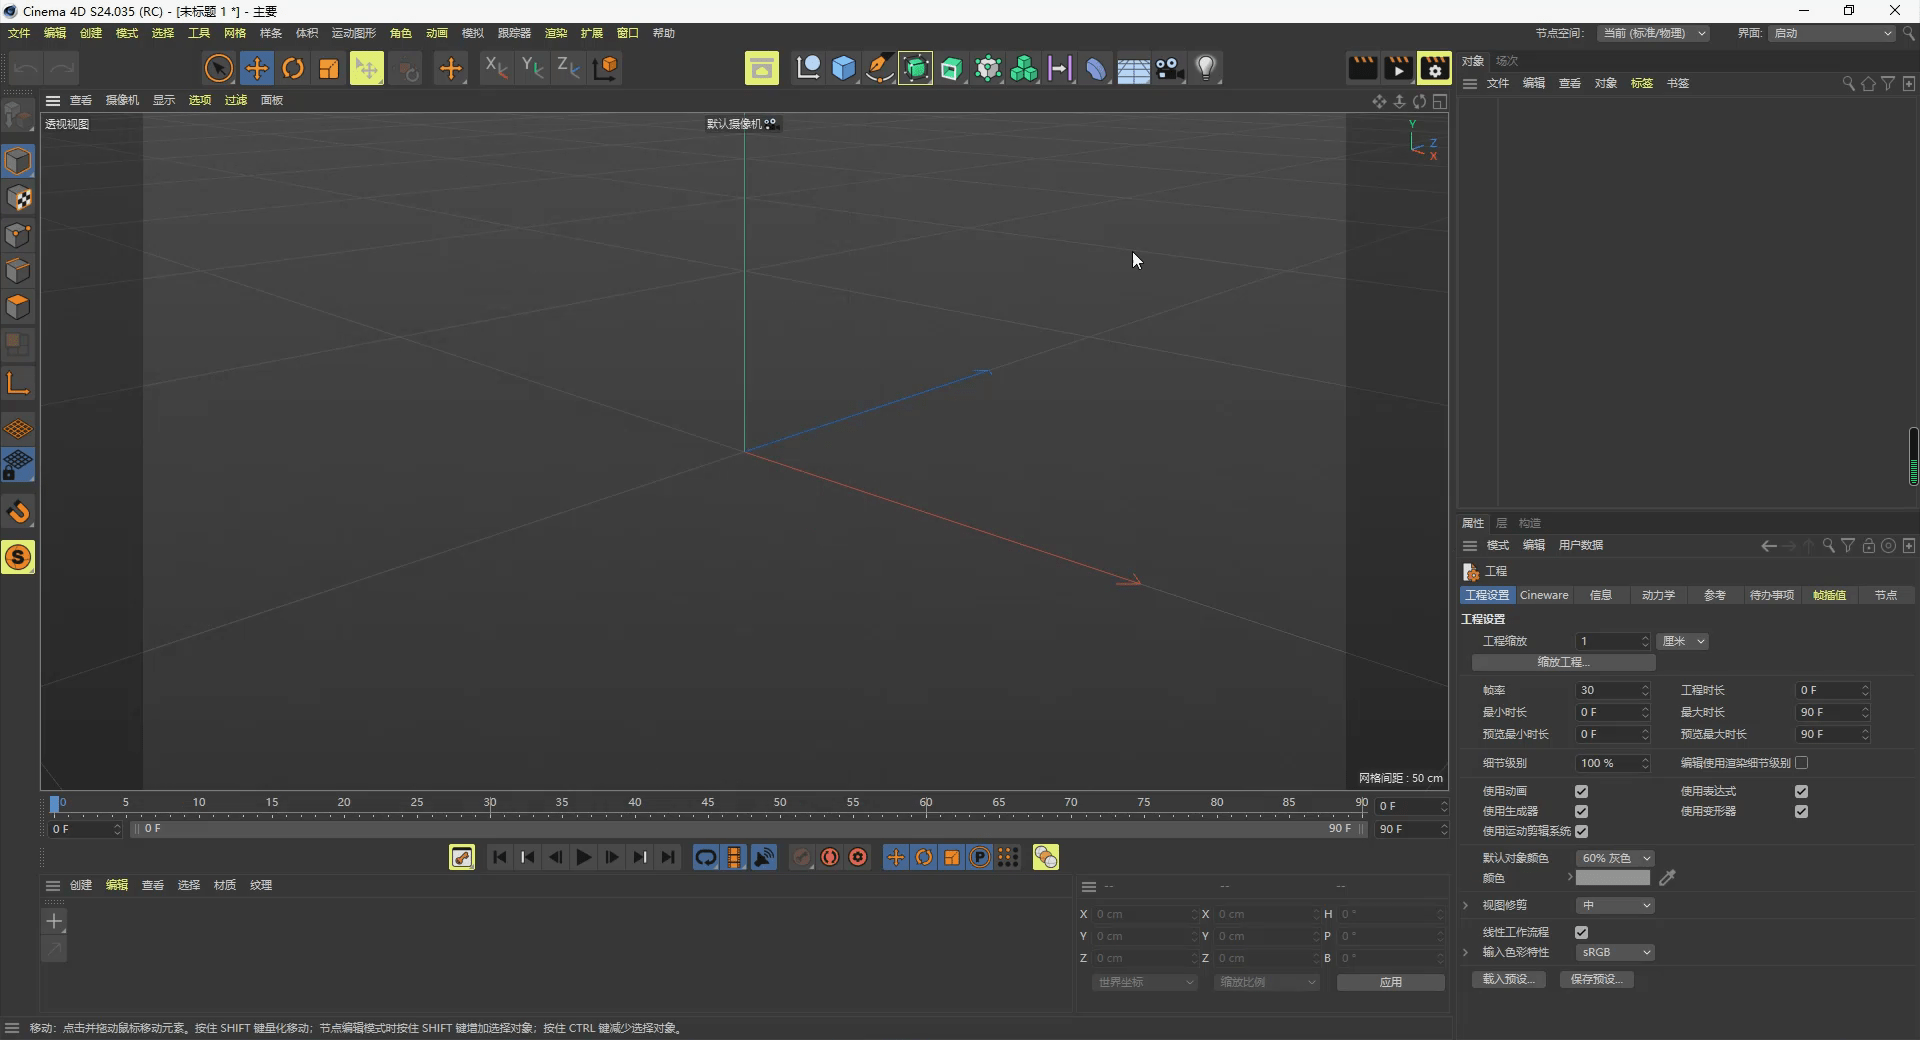Click the 颜色 color swatch
The width and height of the screenshot is (1920, 1040).
[x=1611, y=877]
